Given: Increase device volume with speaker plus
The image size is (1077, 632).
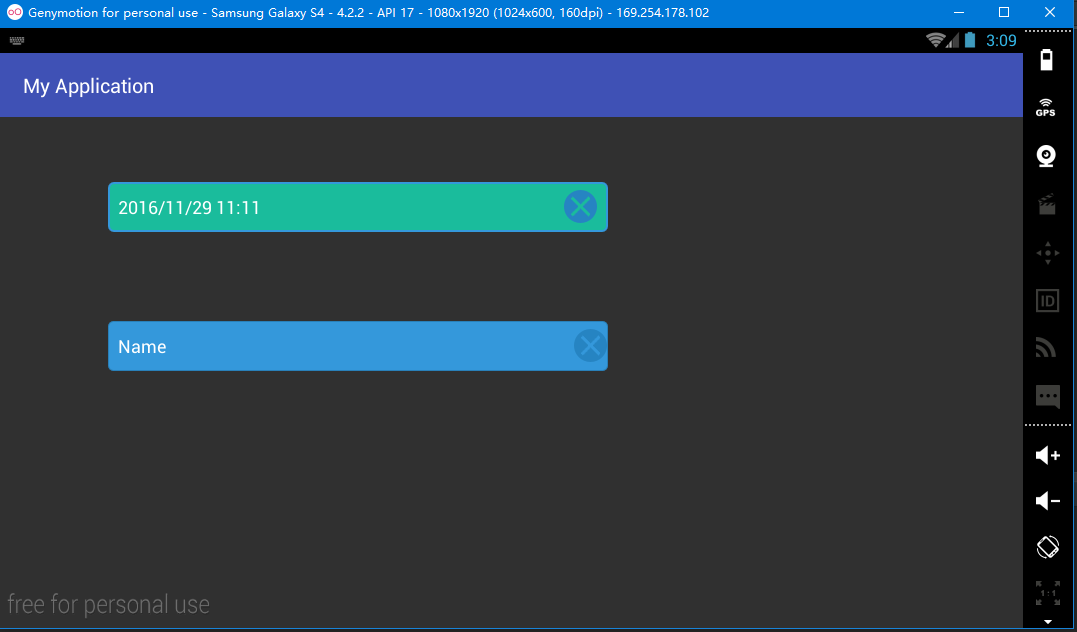Looking at the screenshot, I should (1047, 455).
